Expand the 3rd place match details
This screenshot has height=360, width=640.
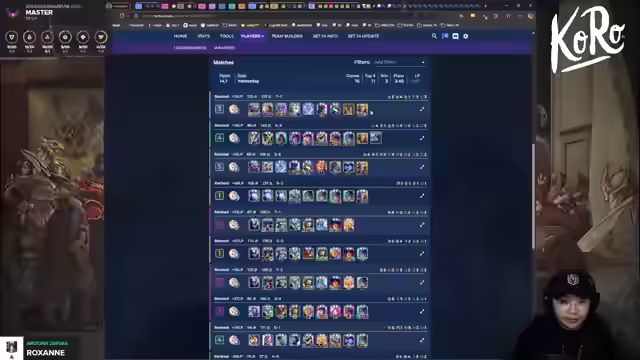tap(422, 109)
